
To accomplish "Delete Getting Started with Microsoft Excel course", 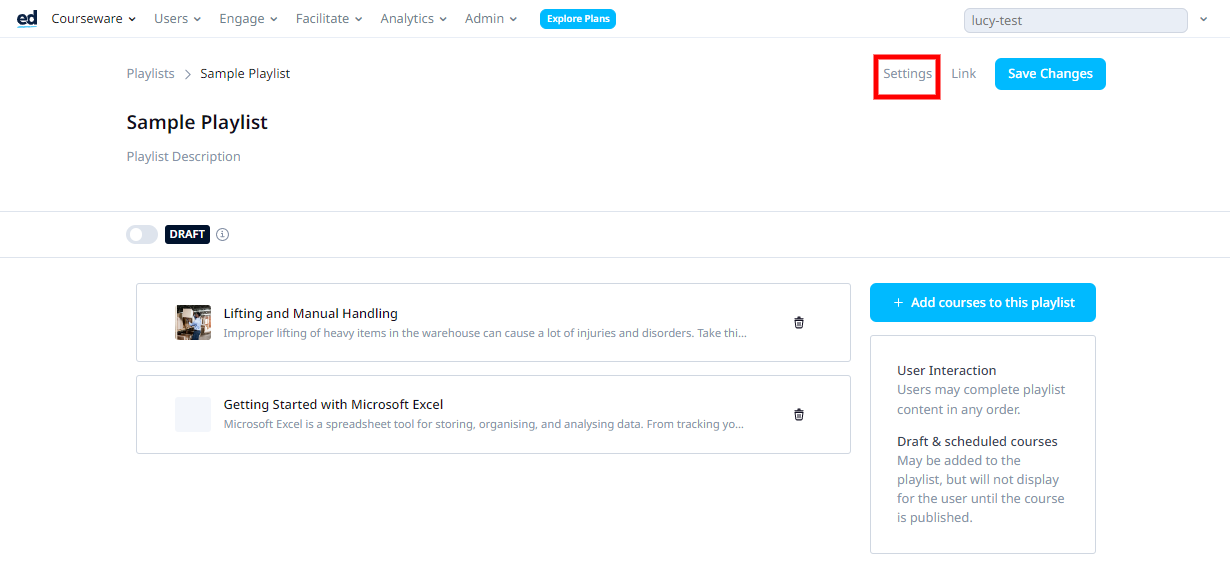I will (x=799, y=414).
